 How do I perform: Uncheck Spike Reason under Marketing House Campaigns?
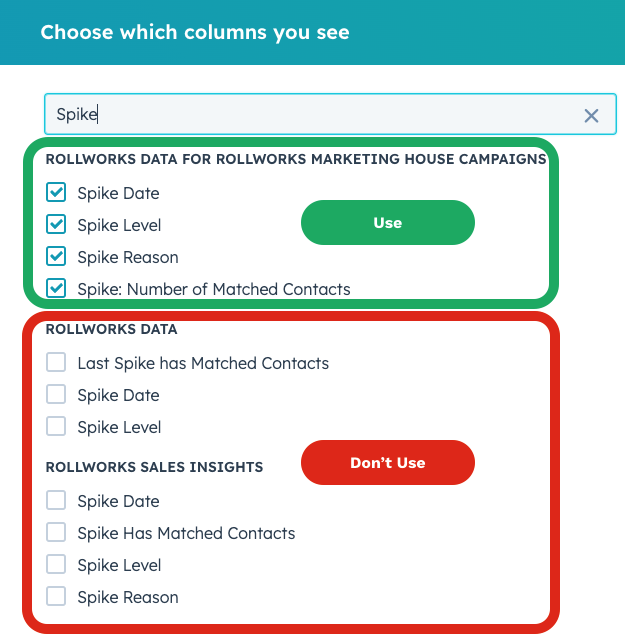57,257
